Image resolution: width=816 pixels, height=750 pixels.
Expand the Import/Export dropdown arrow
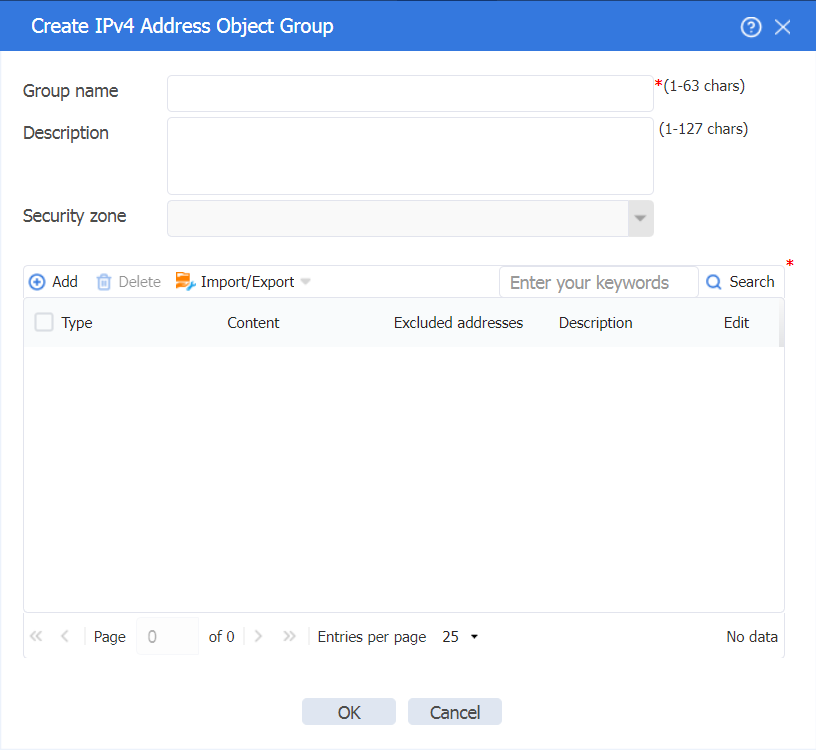pos(305,282)
